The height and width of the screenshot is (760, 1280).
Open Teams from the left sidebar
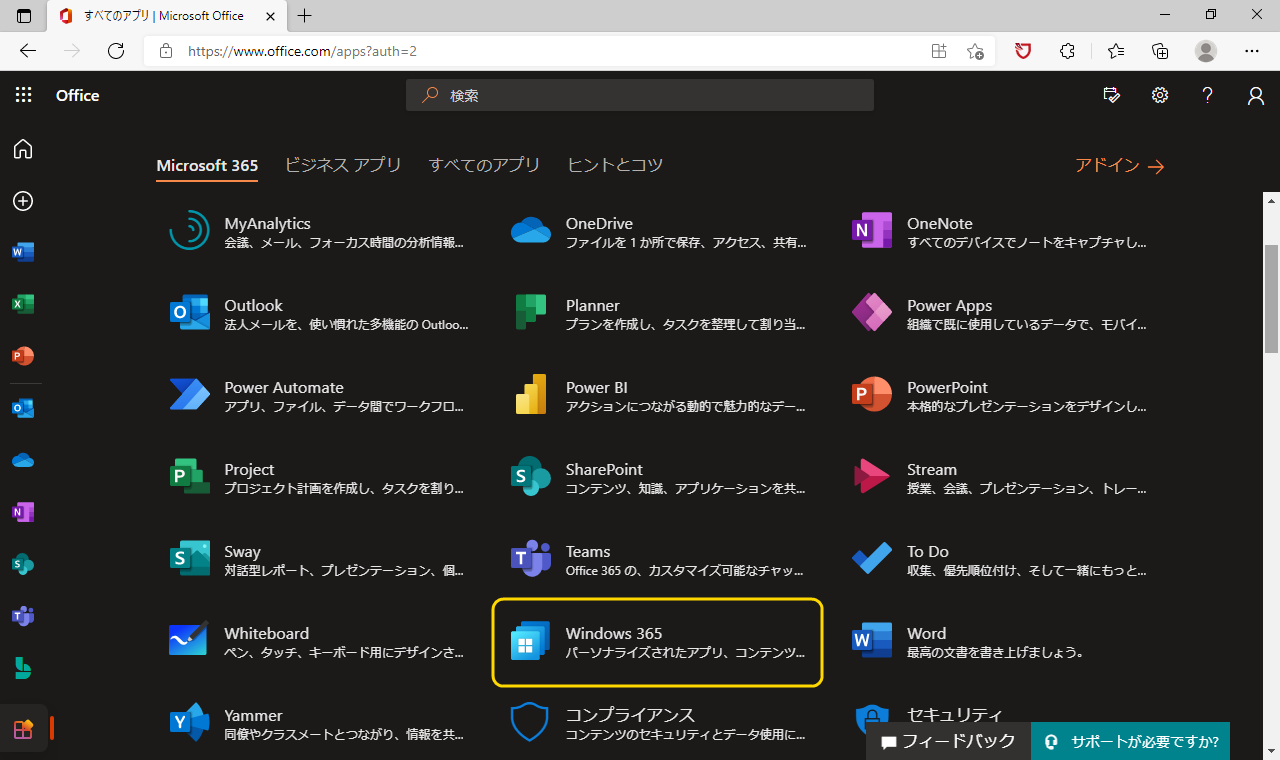coord(23,616)
